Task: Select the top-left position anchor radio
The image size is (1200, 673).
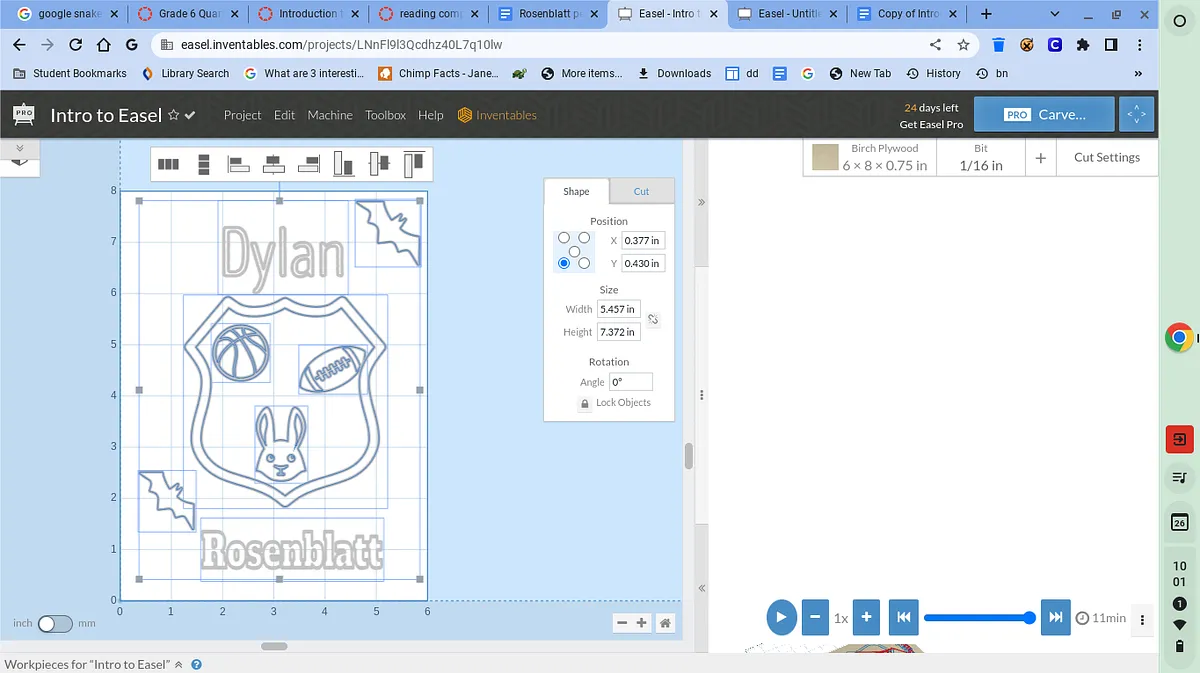Action: pos(564,238)
